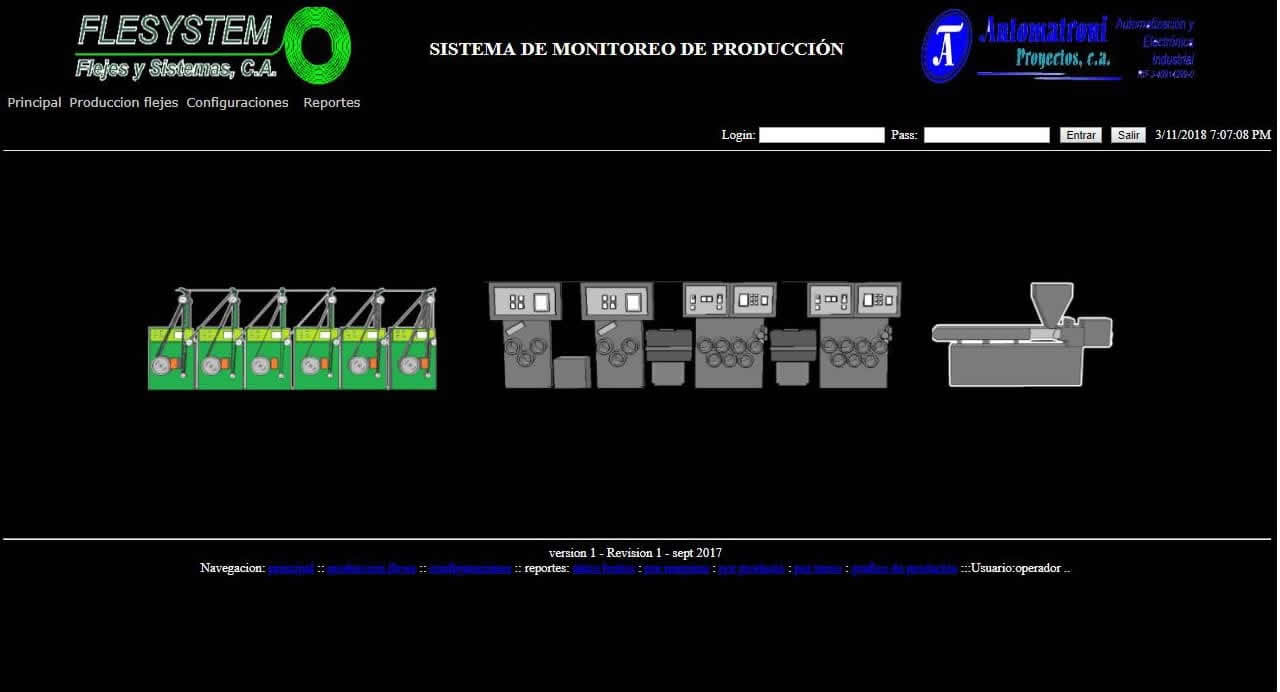Click inside the Login input field

[x=821, y=134]
